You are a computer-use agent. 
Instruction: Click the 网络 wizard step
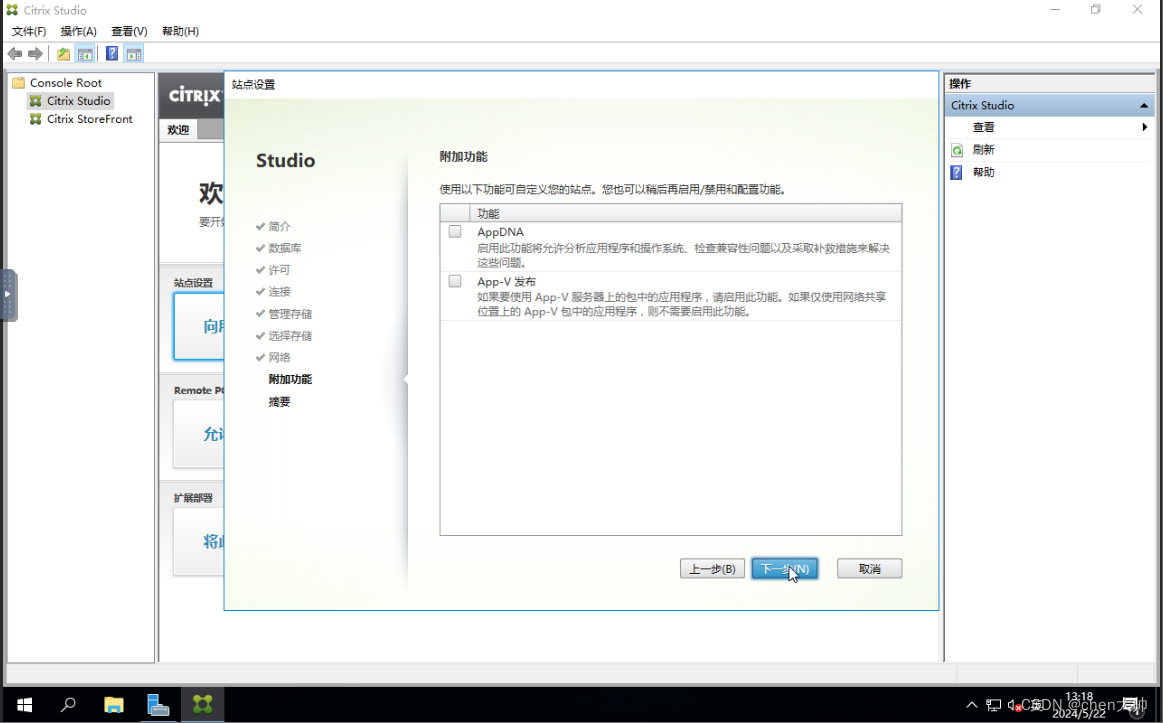[x=280, y=357]
